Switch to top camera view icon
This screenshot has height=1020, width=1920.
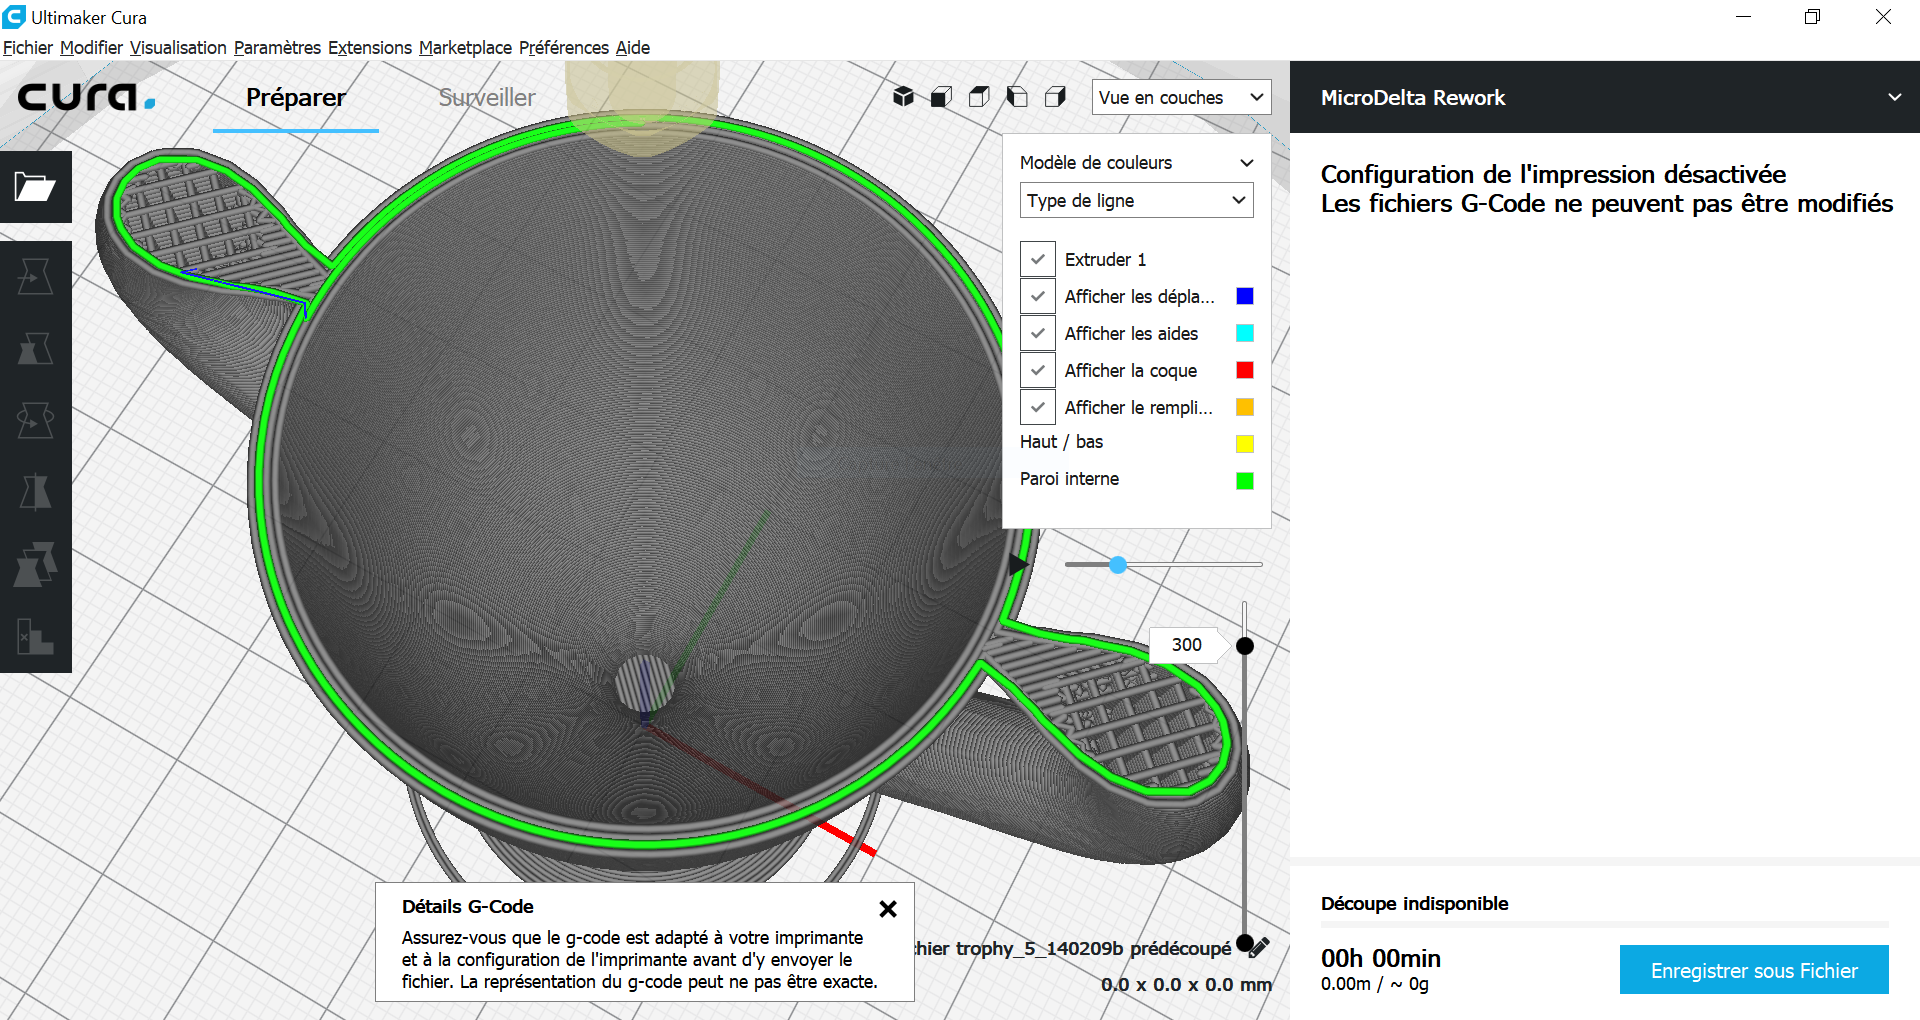[979, 96]
